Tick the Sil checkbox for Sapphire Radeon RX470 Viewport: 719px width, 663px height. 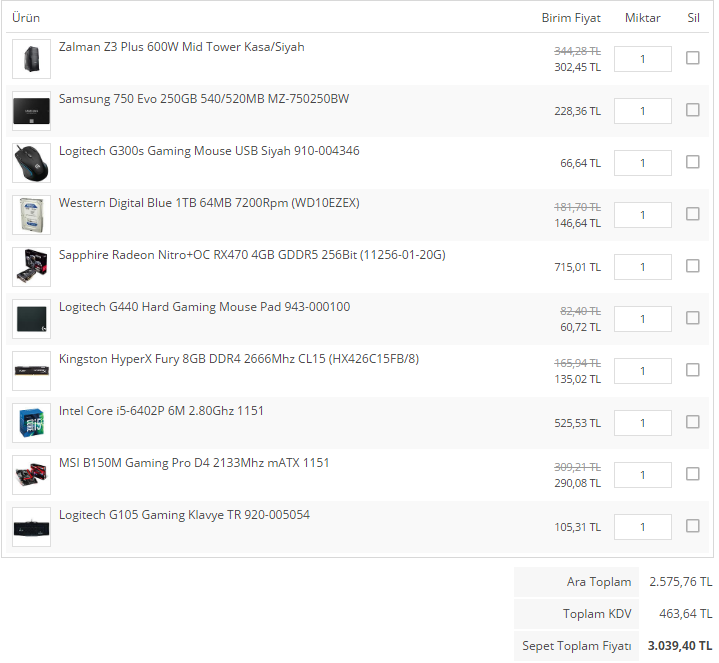692,266
